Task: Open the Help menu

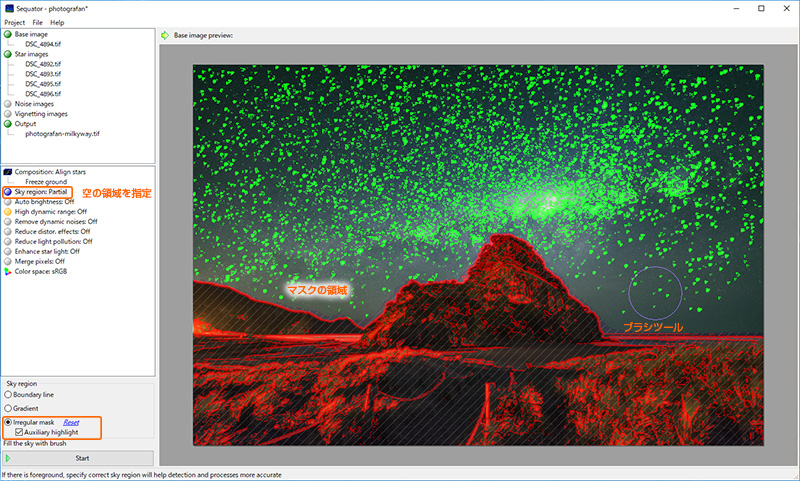Action: 57,22
